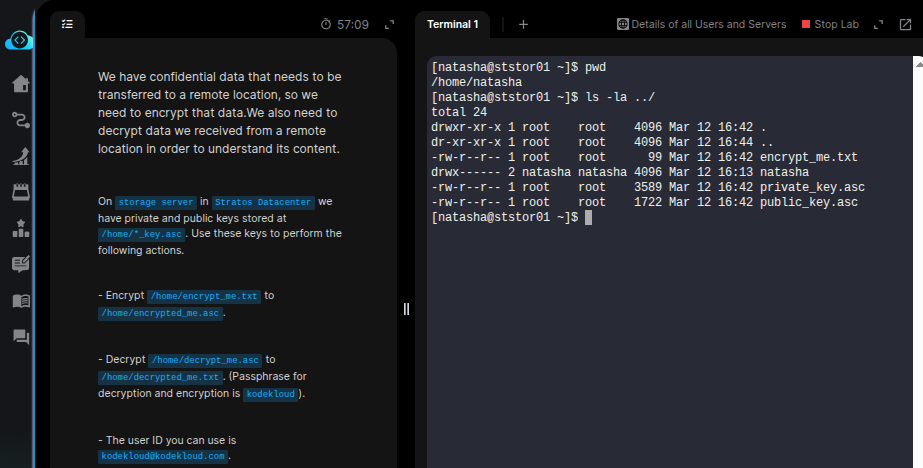
Task: Click the KodeKloud cloud logo
Action: [19, 40]
